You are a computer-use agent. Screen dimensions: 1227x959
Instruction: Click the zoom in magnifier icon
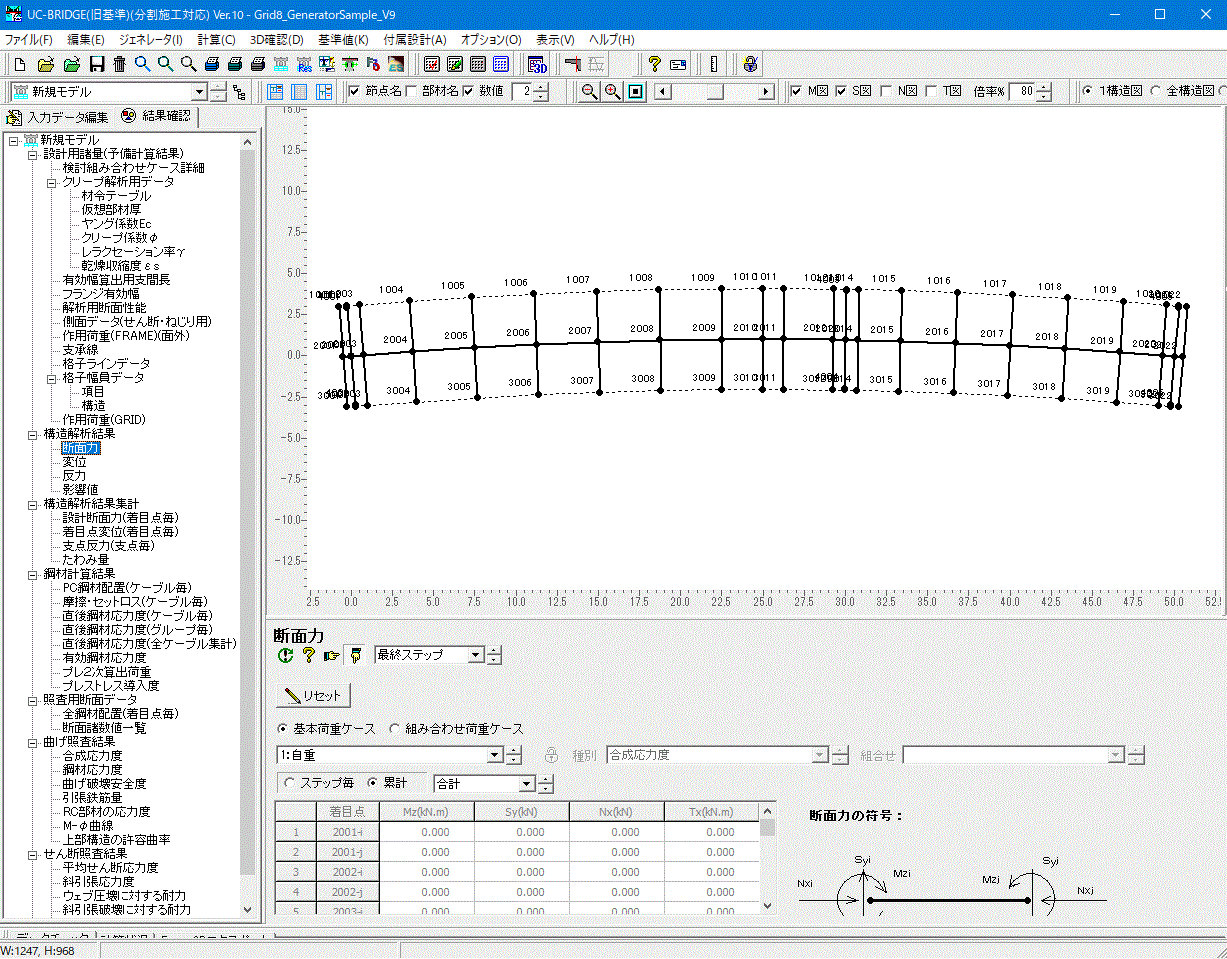click(612, 92)
